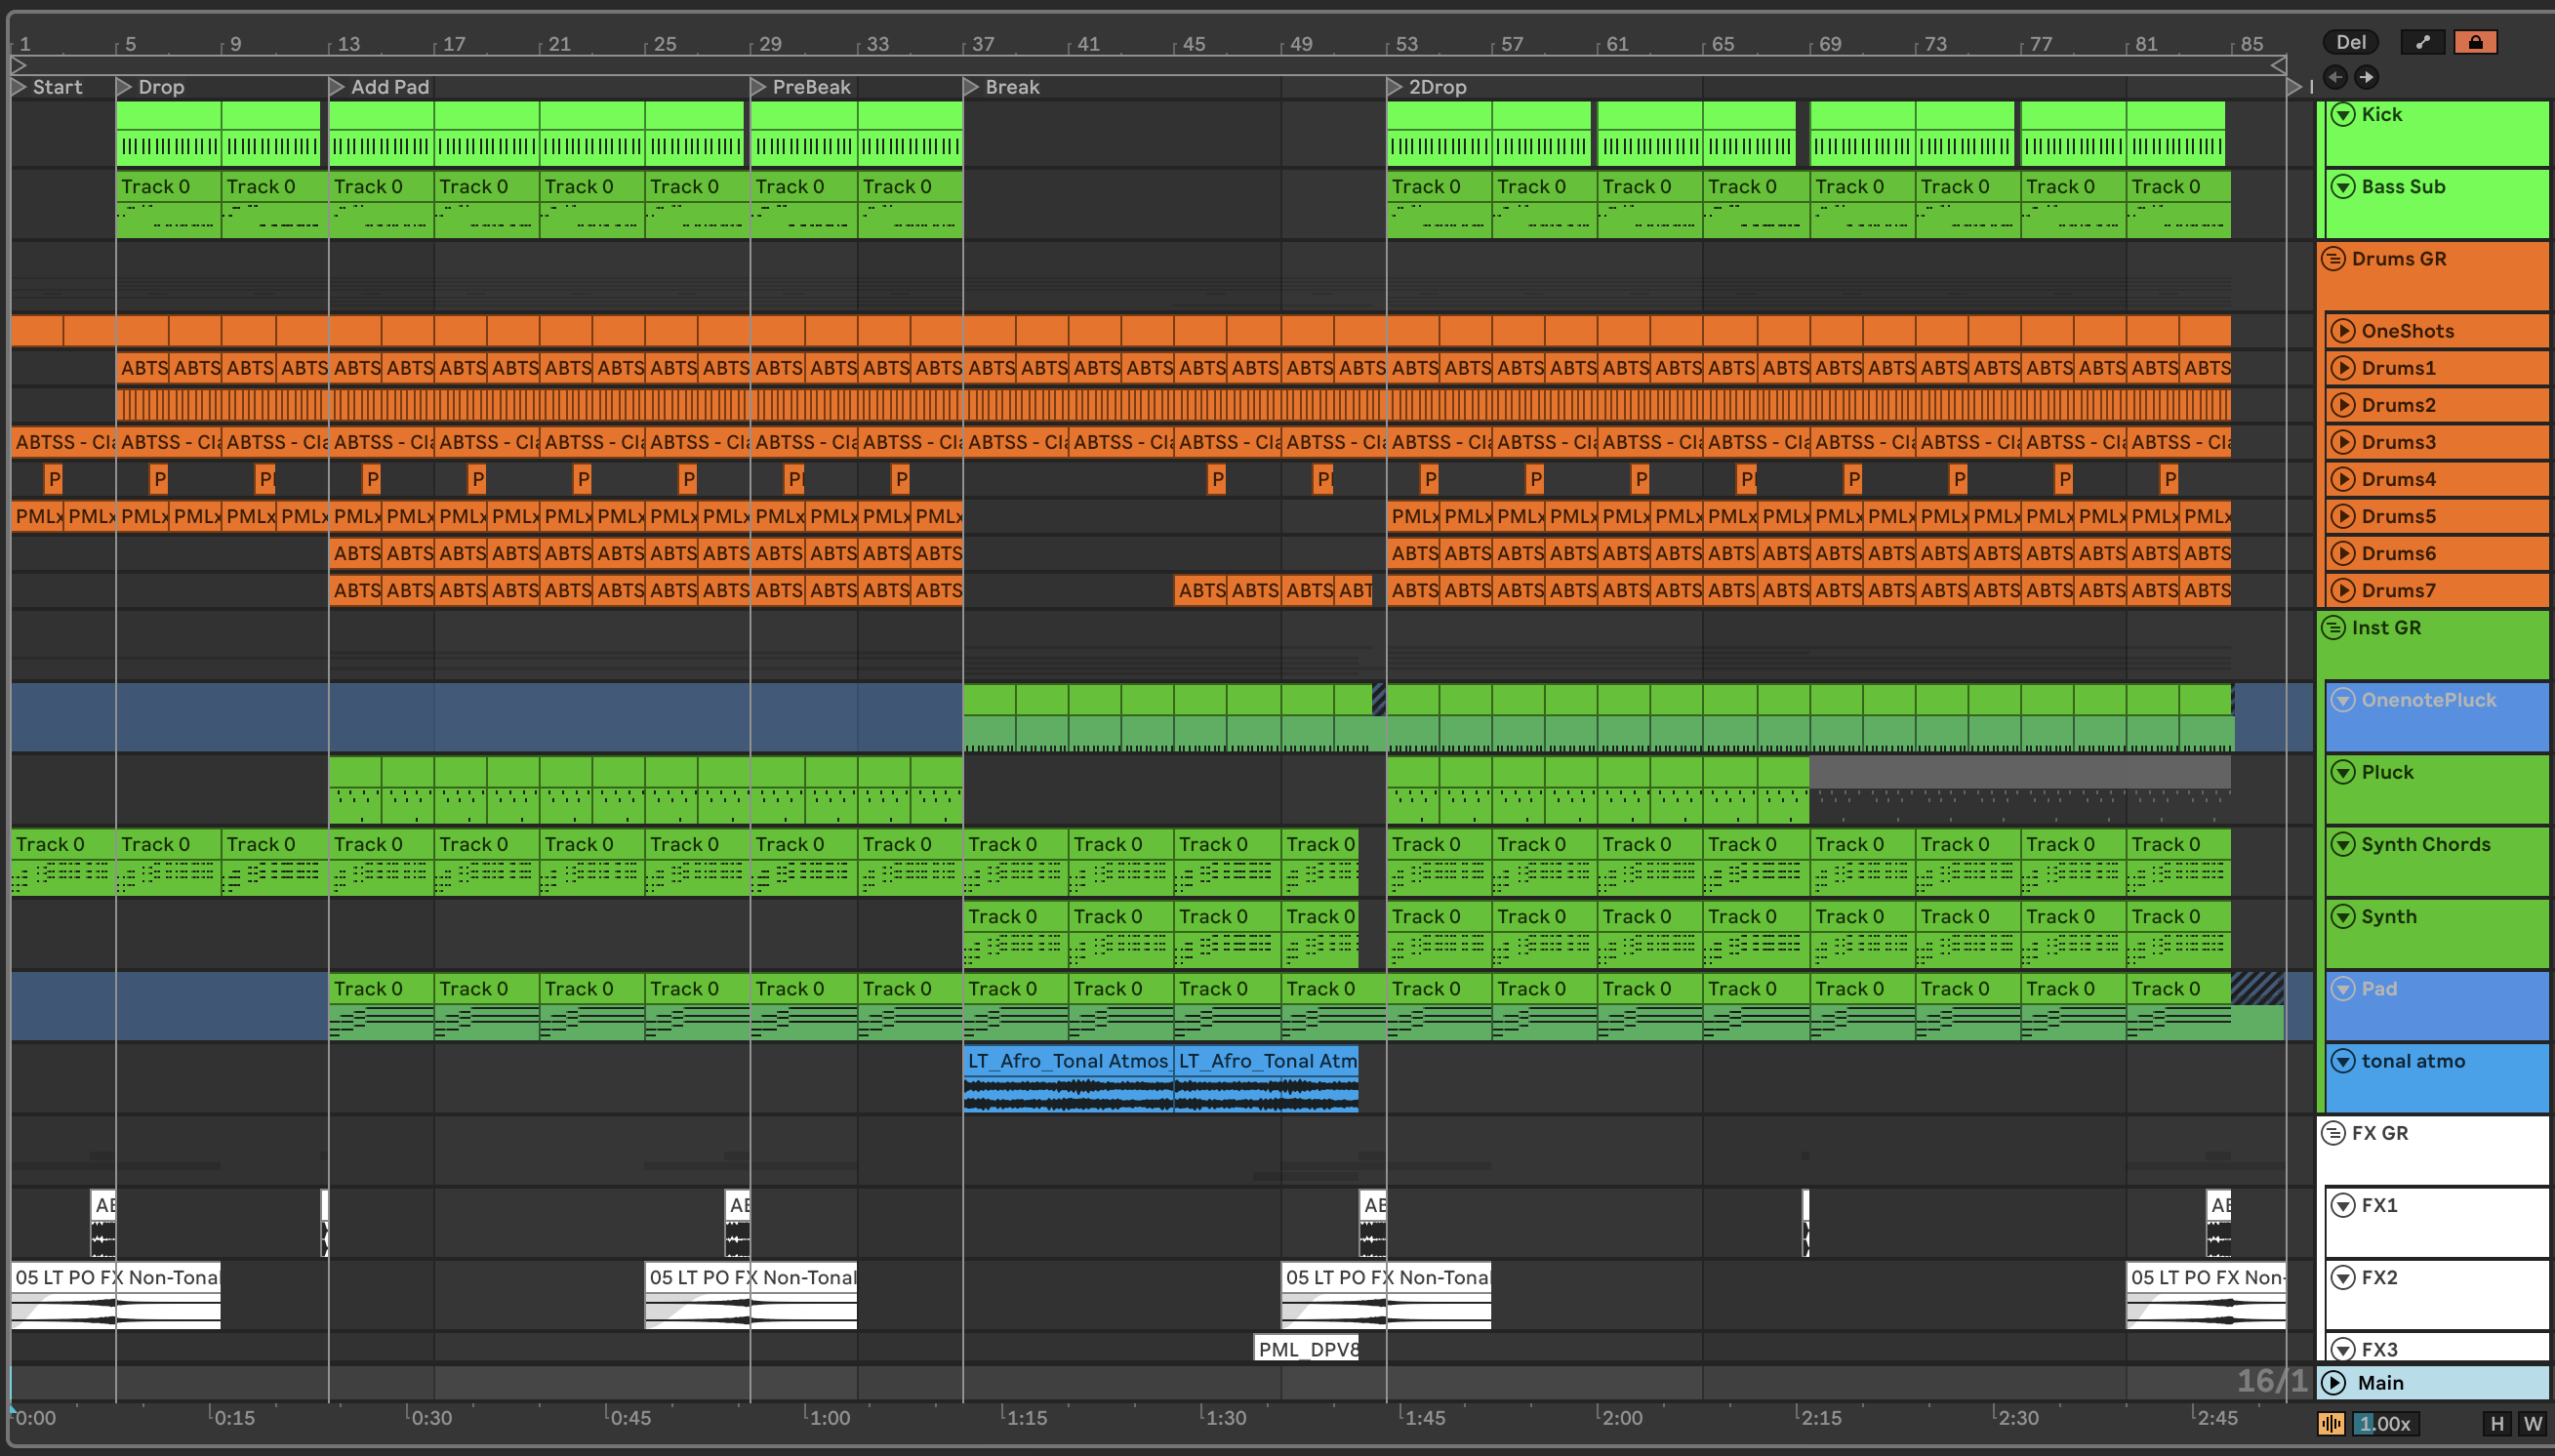The width and height of the screenshot is (2555, 1456).
Task: Click the H optimize height button
Action: [x=2497, y=1423]
